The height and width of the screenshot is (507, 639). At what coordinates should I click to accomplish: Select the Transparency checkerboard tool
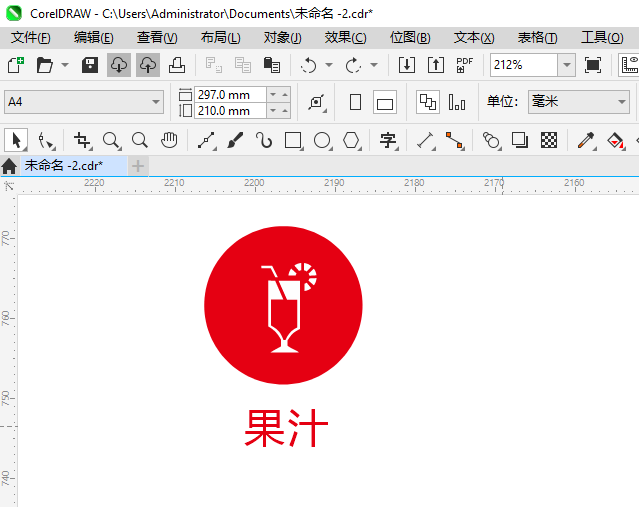549,141
